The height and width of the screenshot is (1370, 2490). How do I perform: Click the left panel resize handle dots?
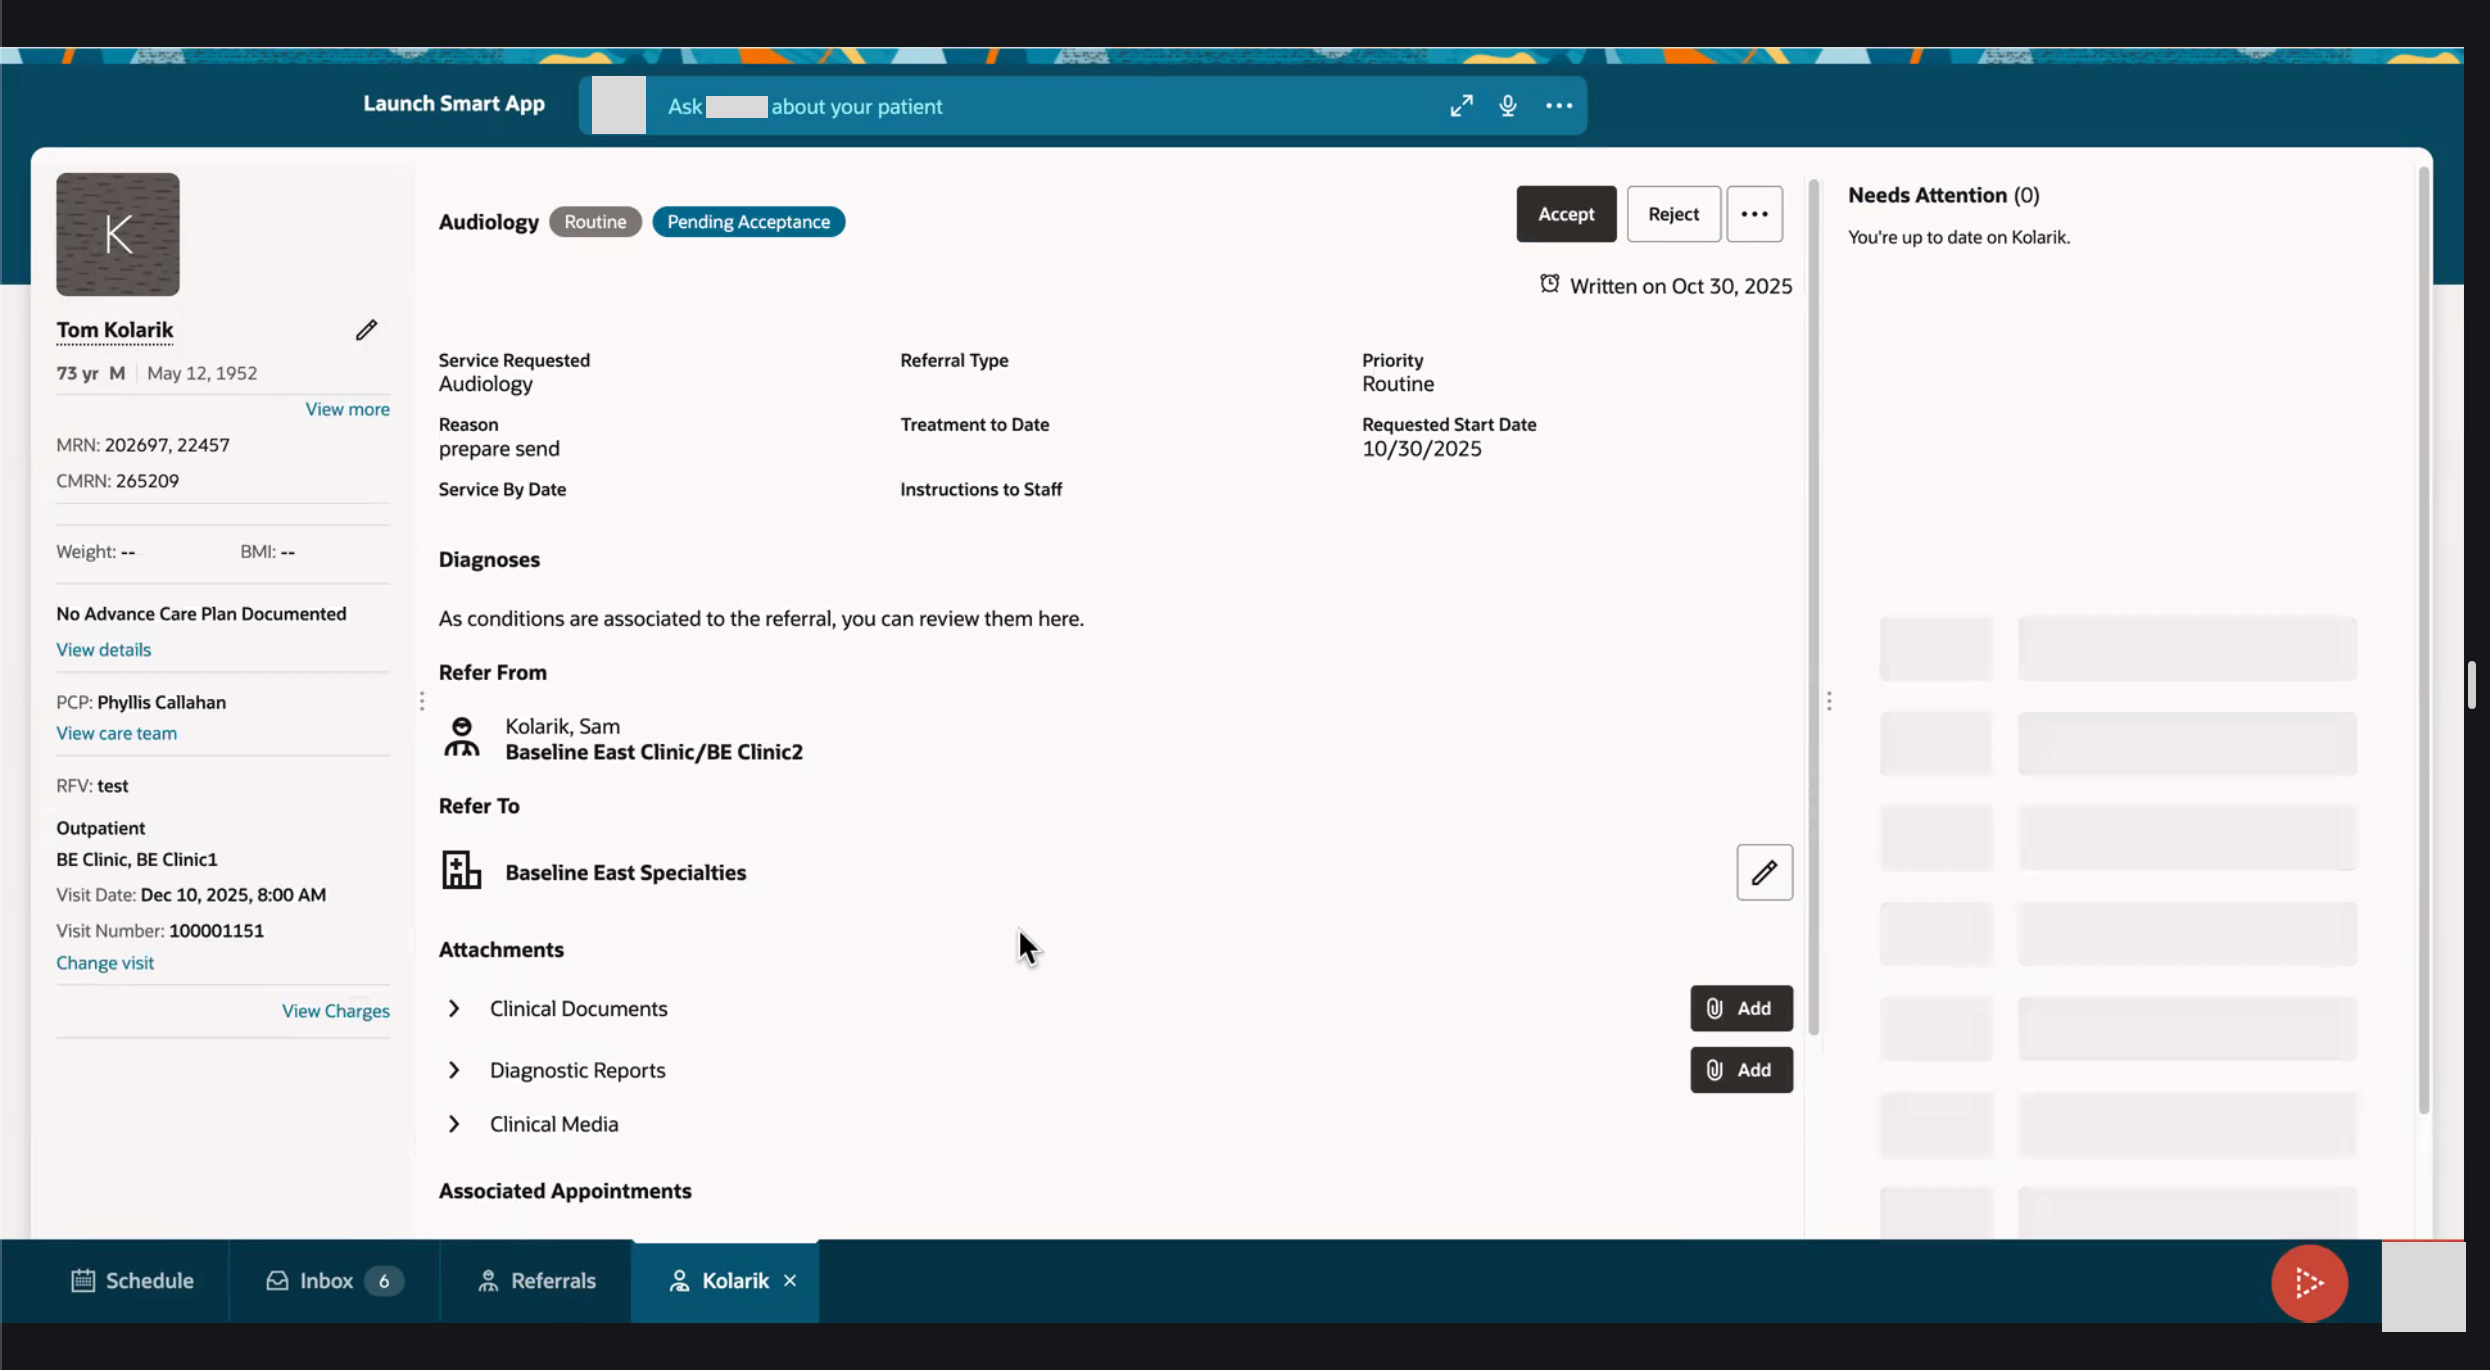[x=422, y=701]
